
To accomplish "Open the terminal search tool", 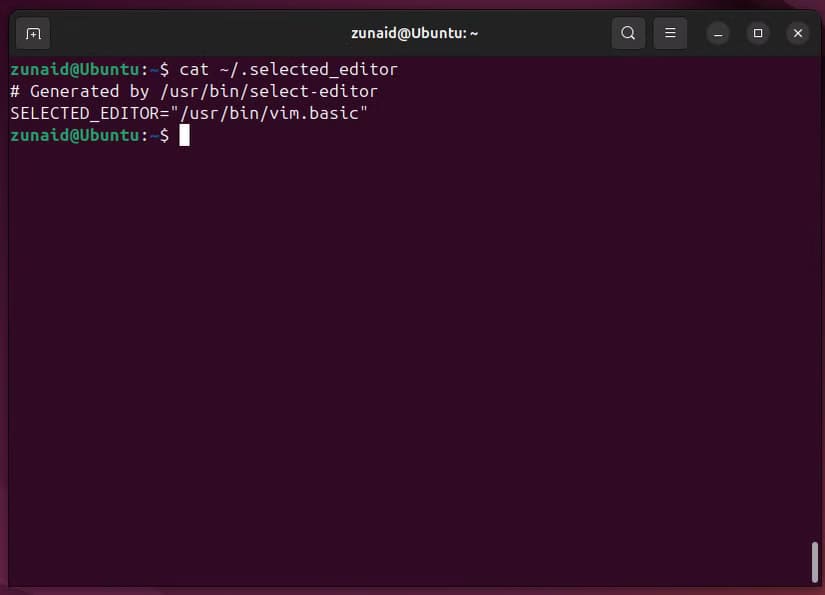I will coord(628,33).
